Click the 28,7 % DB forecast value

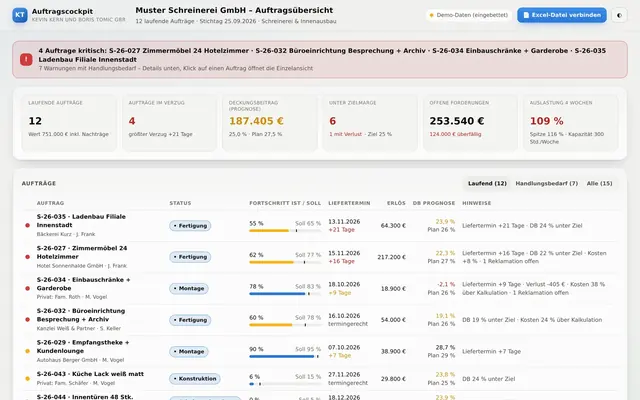point(445,347)
